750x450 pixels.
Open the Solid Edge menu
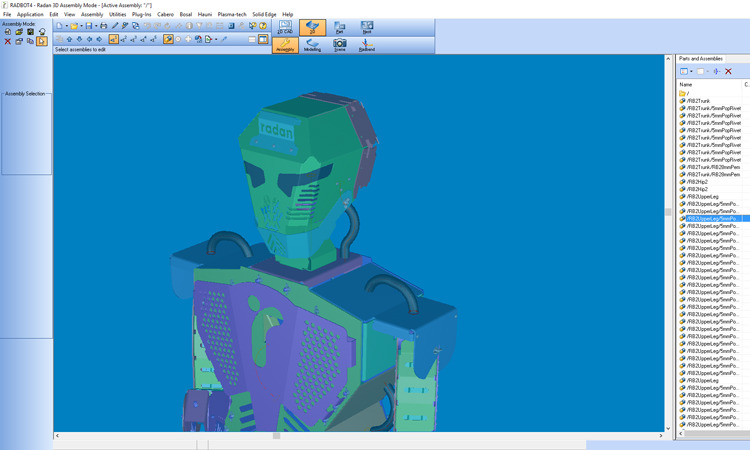pos(265,14)
